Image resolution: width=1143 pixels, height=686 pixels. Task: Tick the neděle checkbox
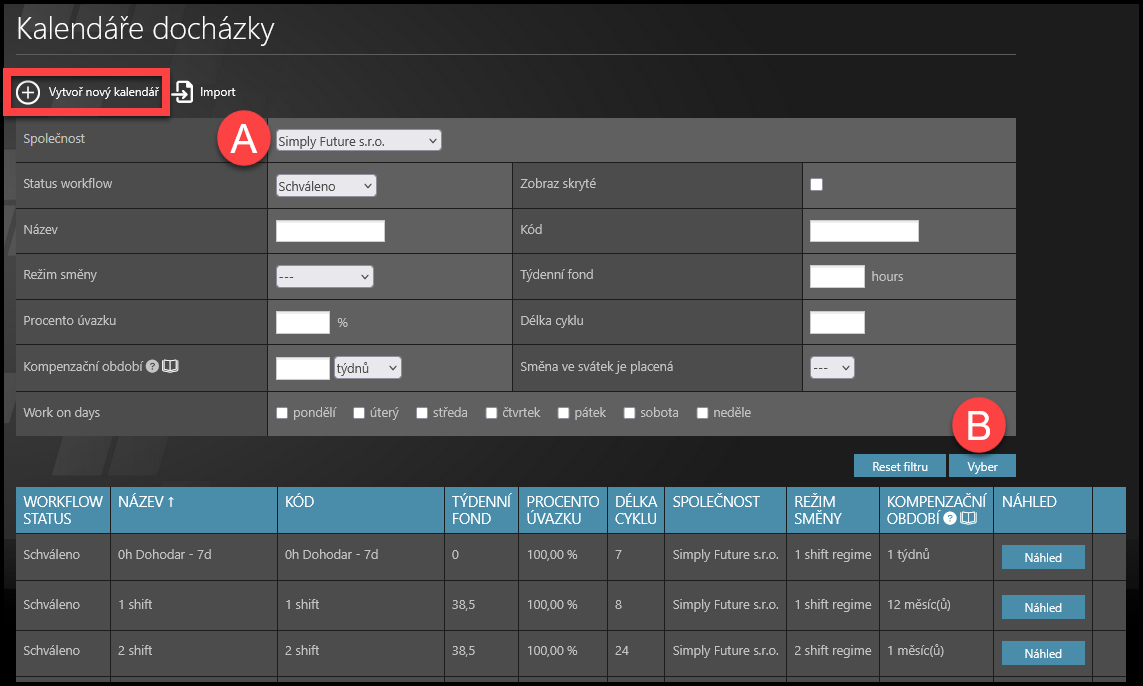coord(703,413)
